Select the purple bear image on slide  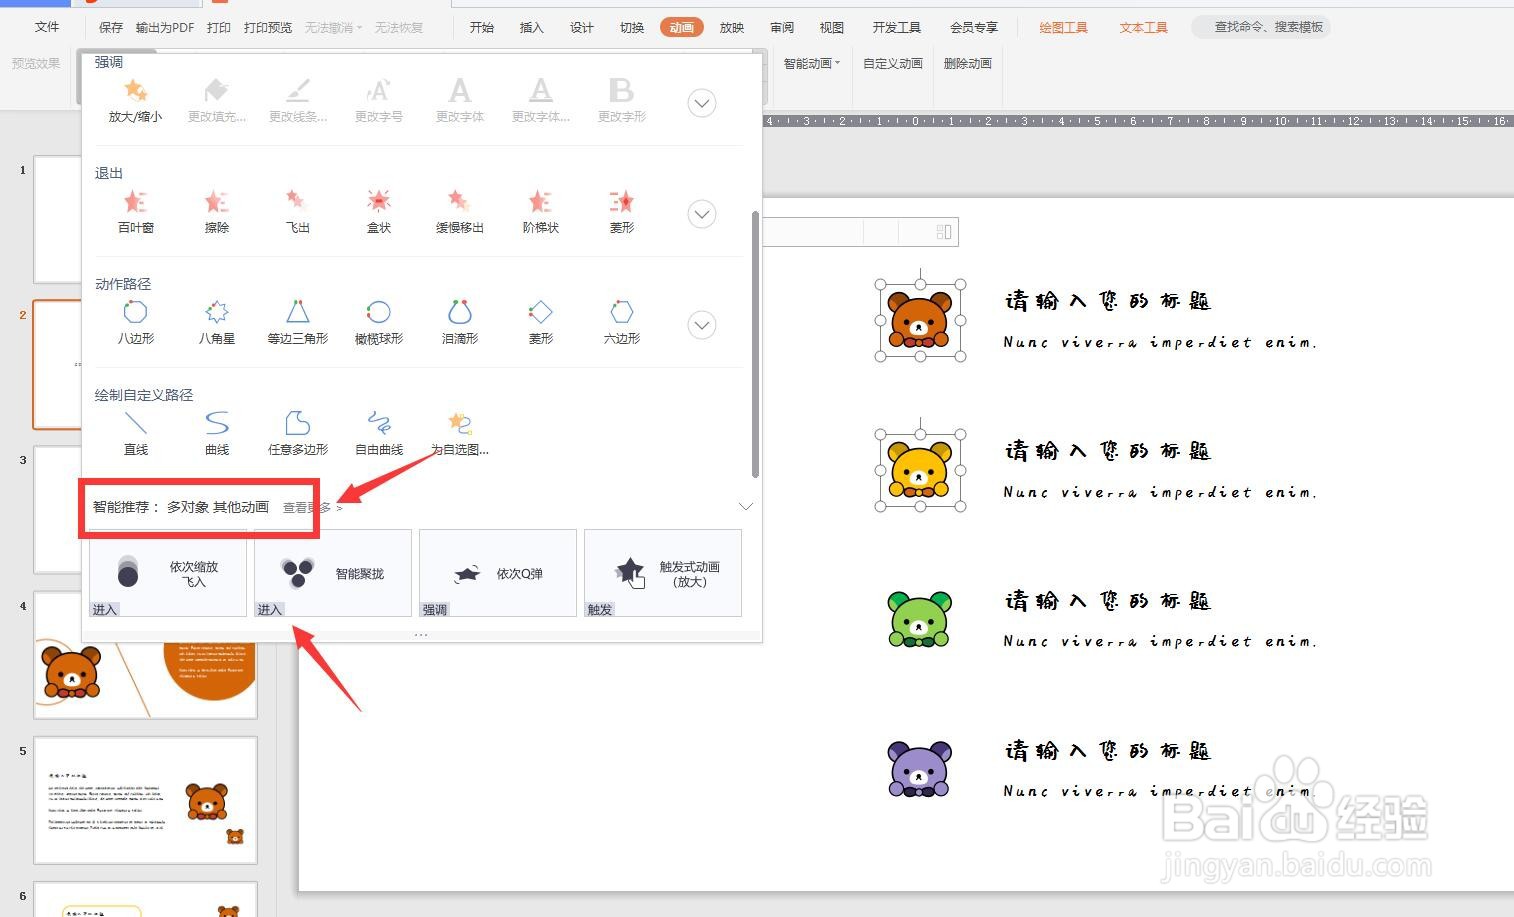click(x=920, y=769)
